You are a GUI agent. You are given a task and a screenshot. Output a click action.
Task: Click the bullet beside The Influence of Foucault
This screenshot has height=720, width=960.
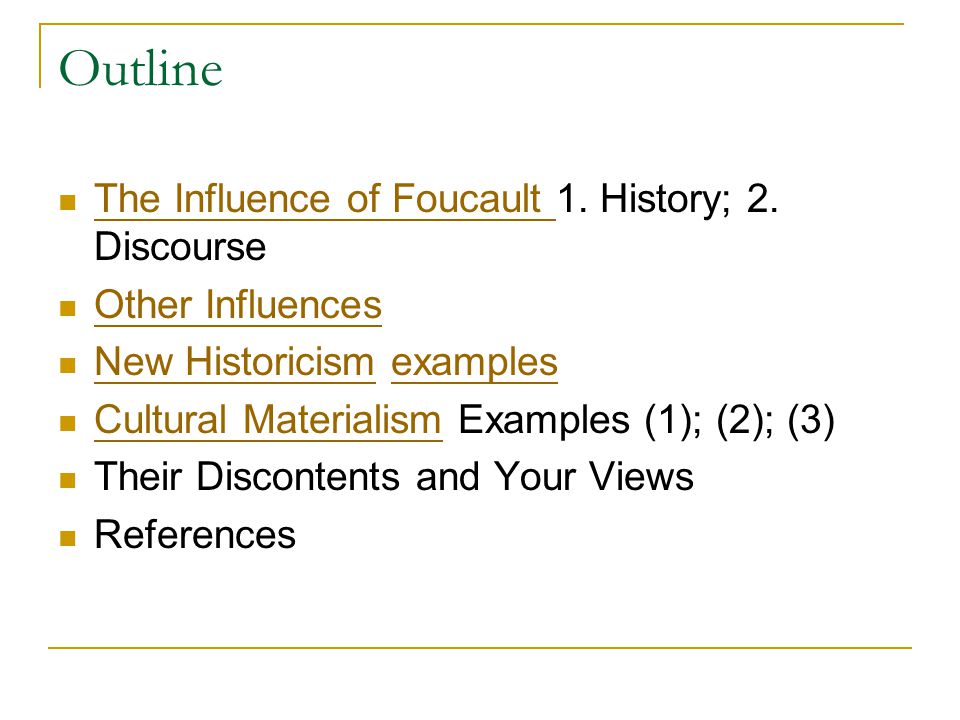(x=68, y=202)
